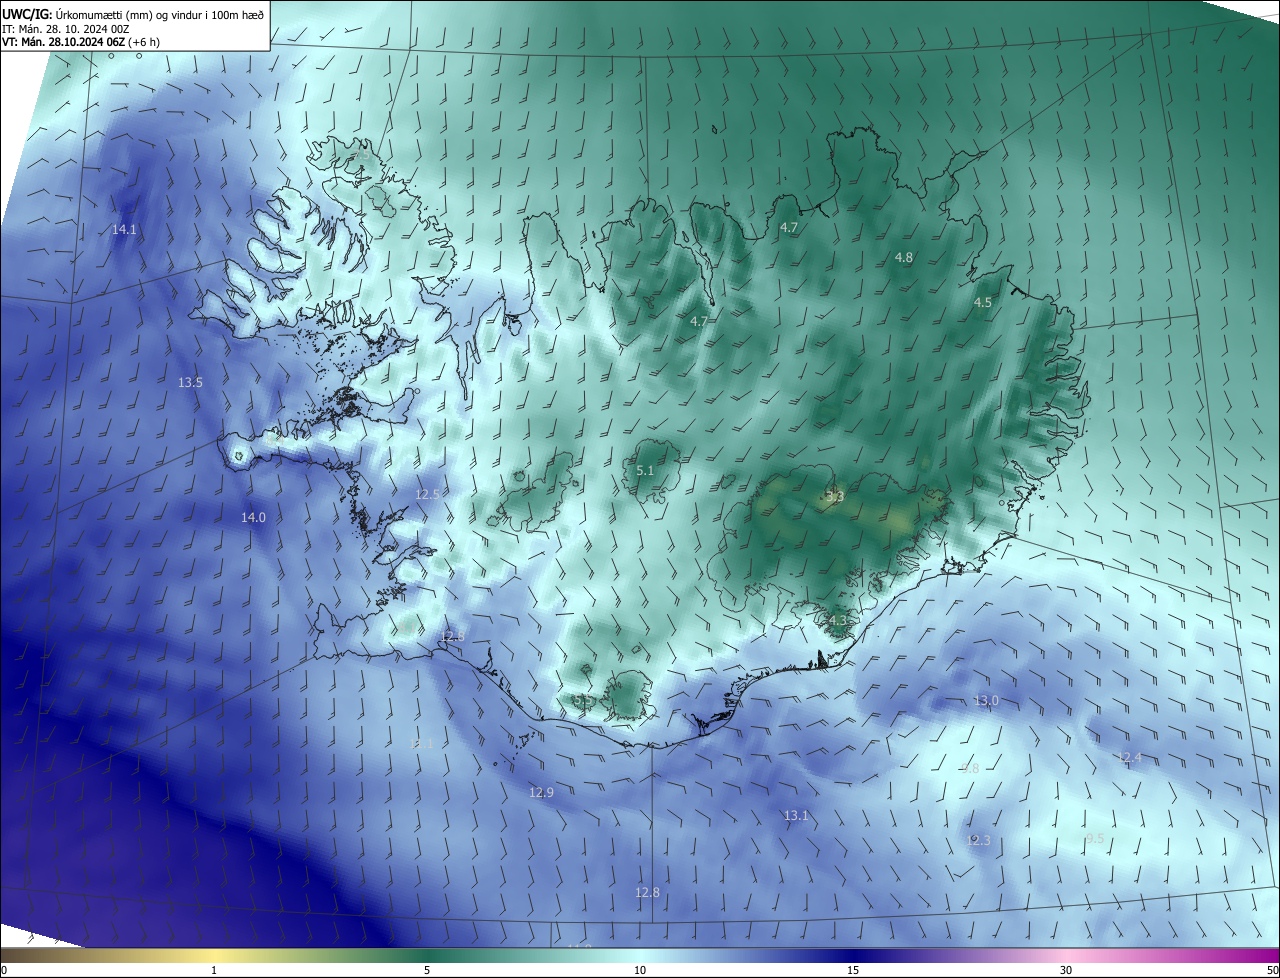Click the colorbar tick label 1

(214, 970)
